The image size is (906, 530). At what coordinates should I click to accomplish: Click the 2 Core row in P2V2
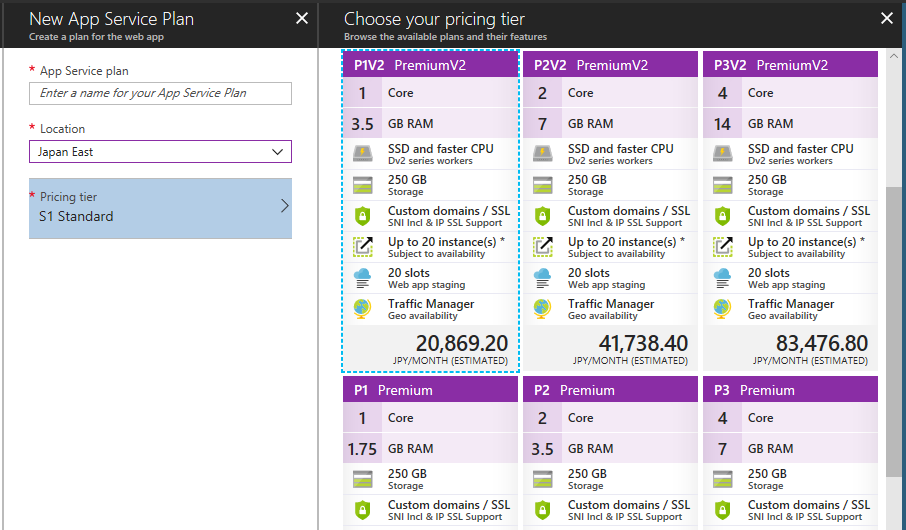[611, 92]
